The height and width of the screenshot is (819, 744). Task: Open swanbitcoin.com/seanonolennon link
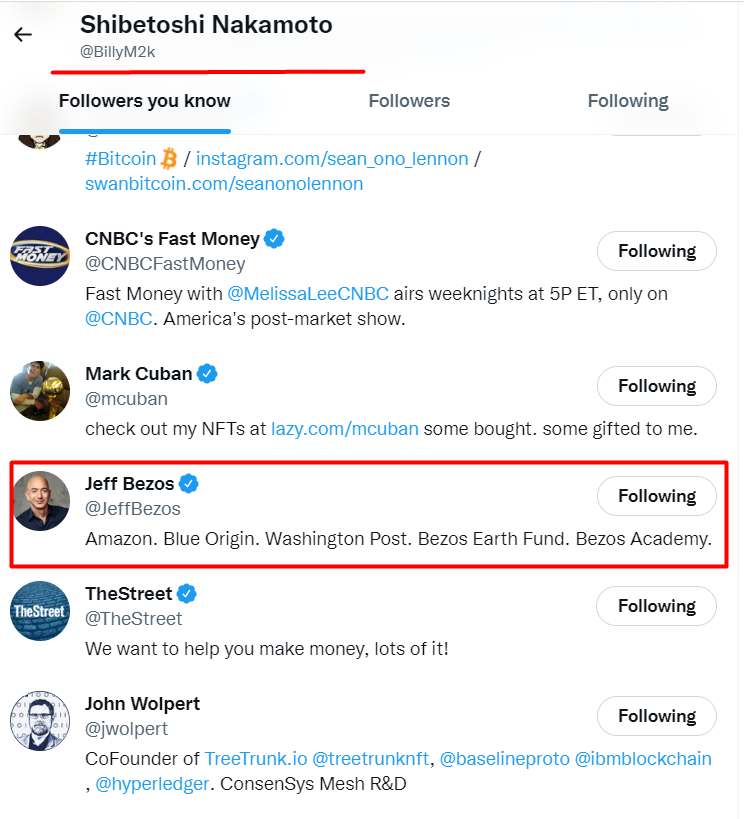[x=224, y=184]
